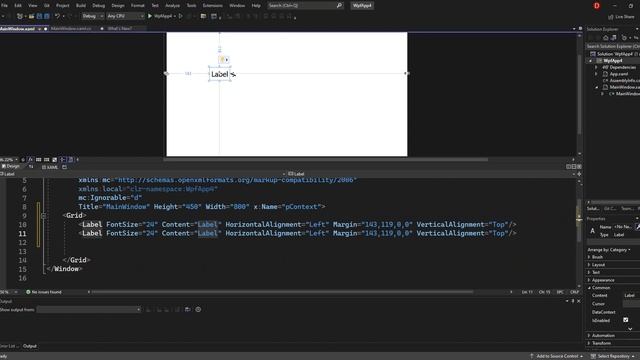Click Start Without Debugging outline play icon
This screenshot has height=360, width=640.
[x=180, y=16]
